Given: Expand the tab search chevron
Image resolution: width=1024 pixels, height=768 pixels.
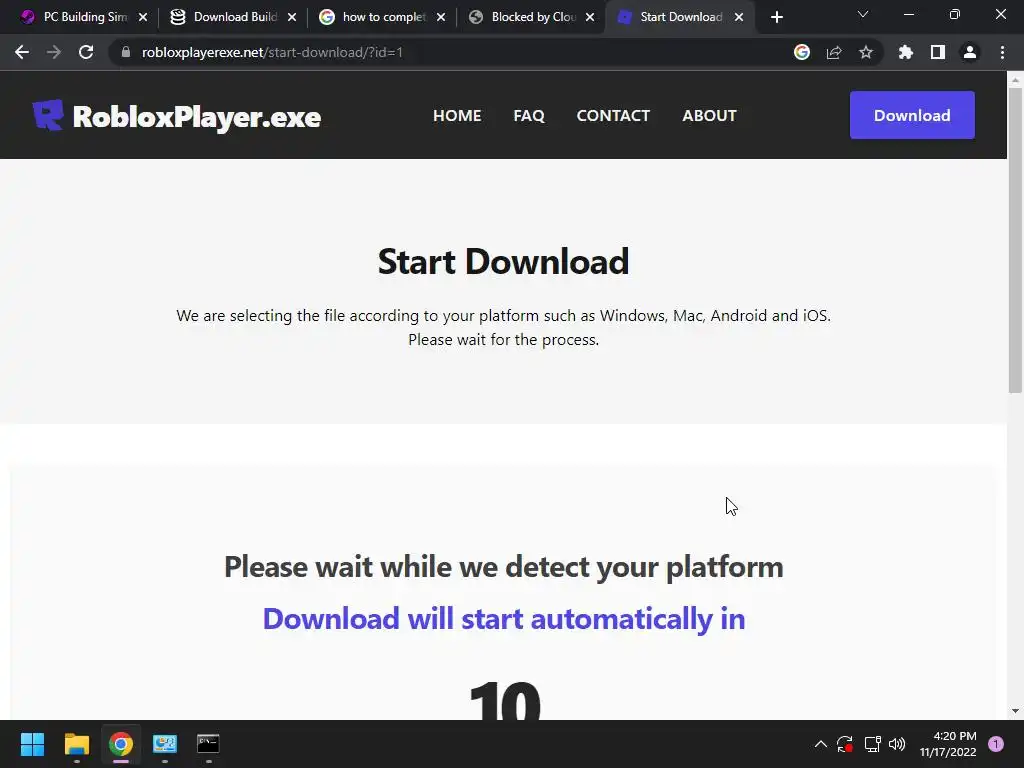Looking at the screenshot, I should coord(863,14).
